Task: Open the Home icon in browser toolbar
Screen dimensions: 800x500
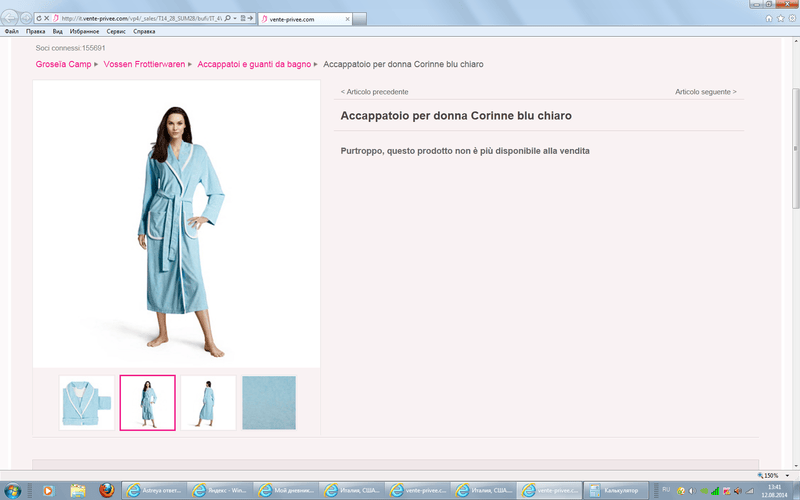Action: (x=769, y=18)
